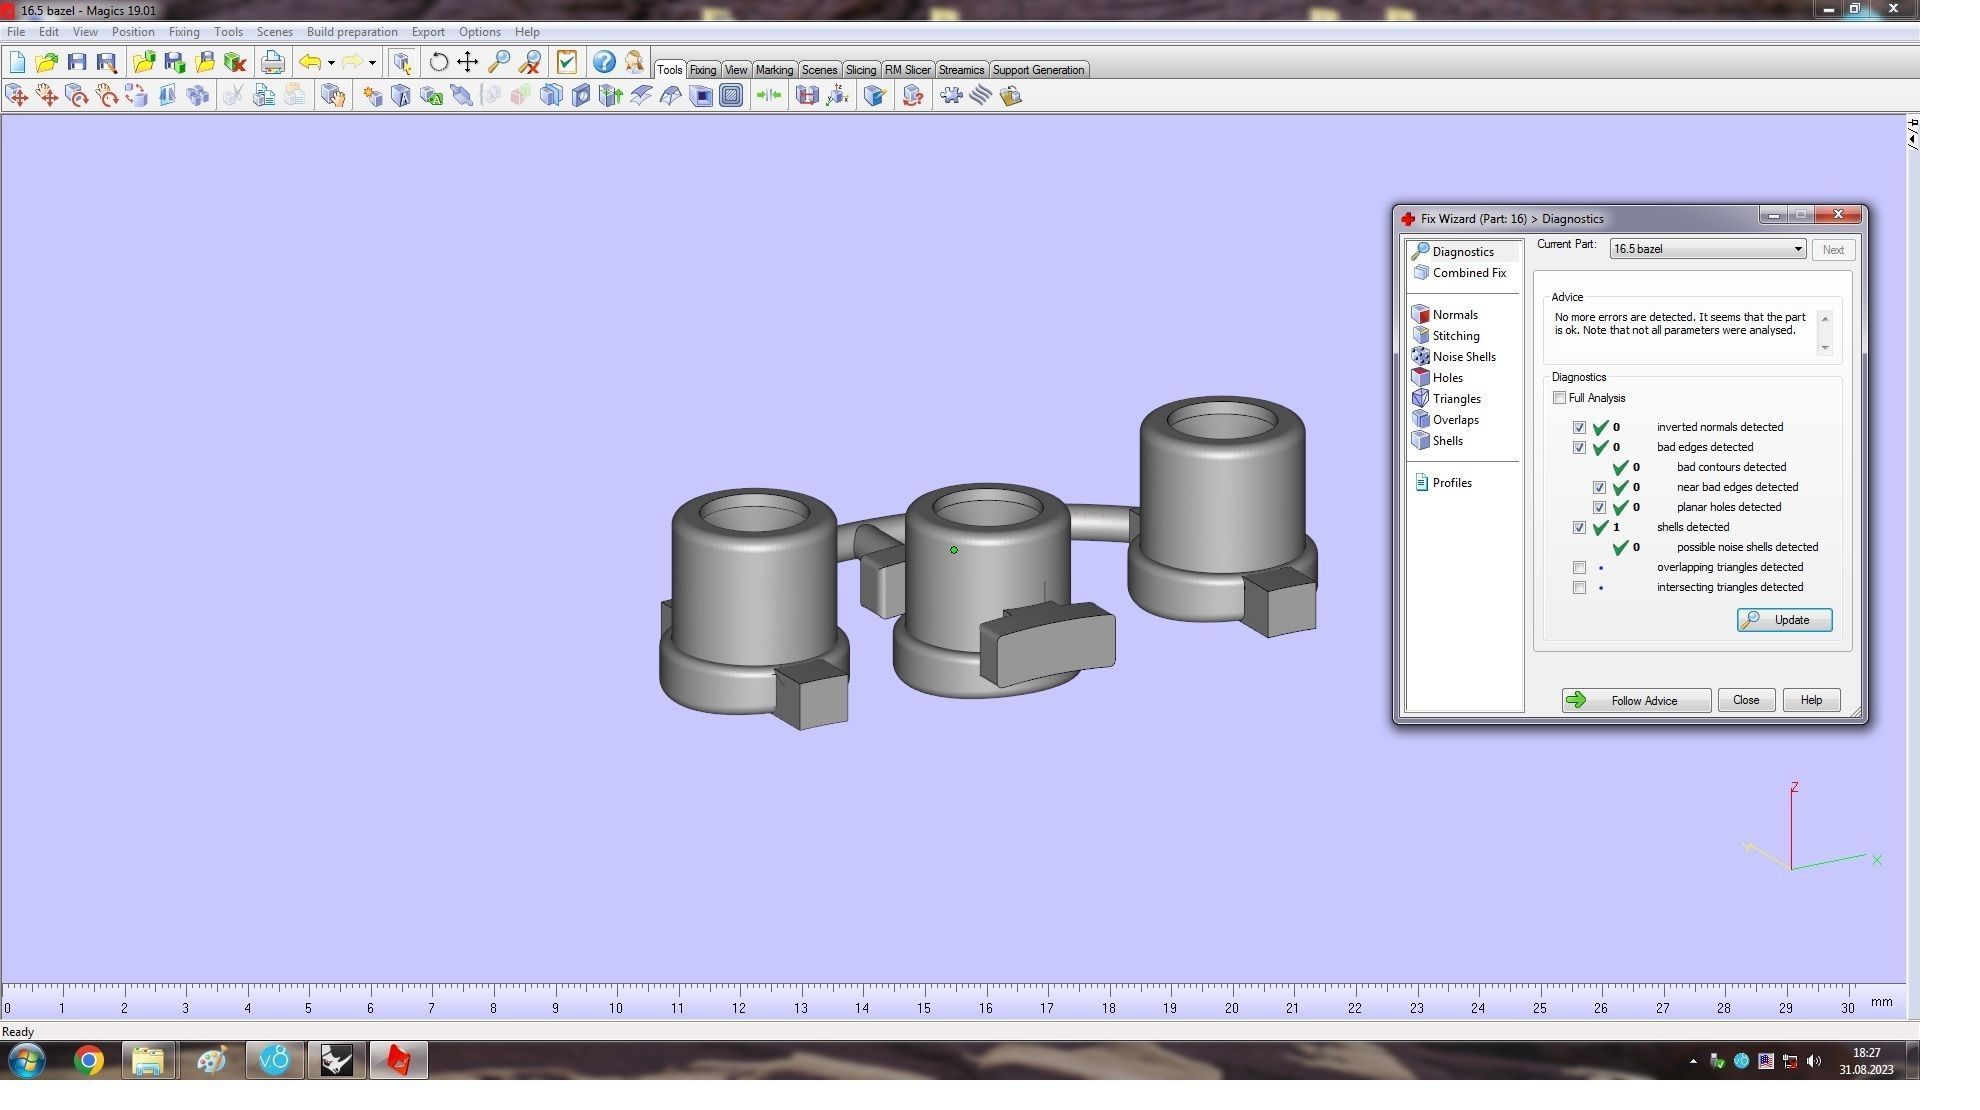Click the Undo arrow icon
This screenshot has width=1980, height=1110.
click(x=310, y=62)
